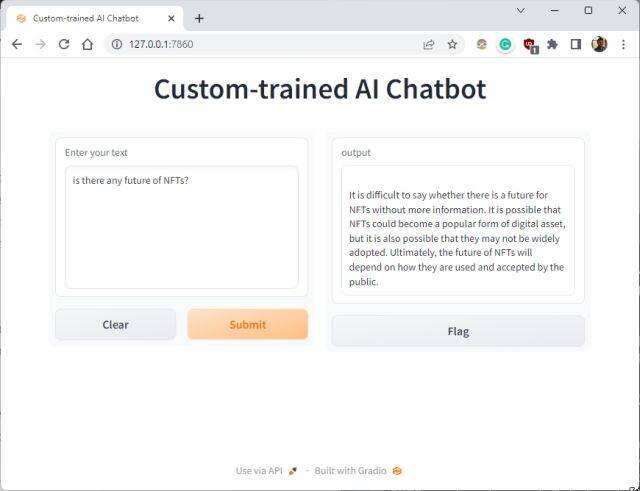The image size is (640, 491).
Task: Select the Custom-trained AI Chatbot tab
Action: 96,18
